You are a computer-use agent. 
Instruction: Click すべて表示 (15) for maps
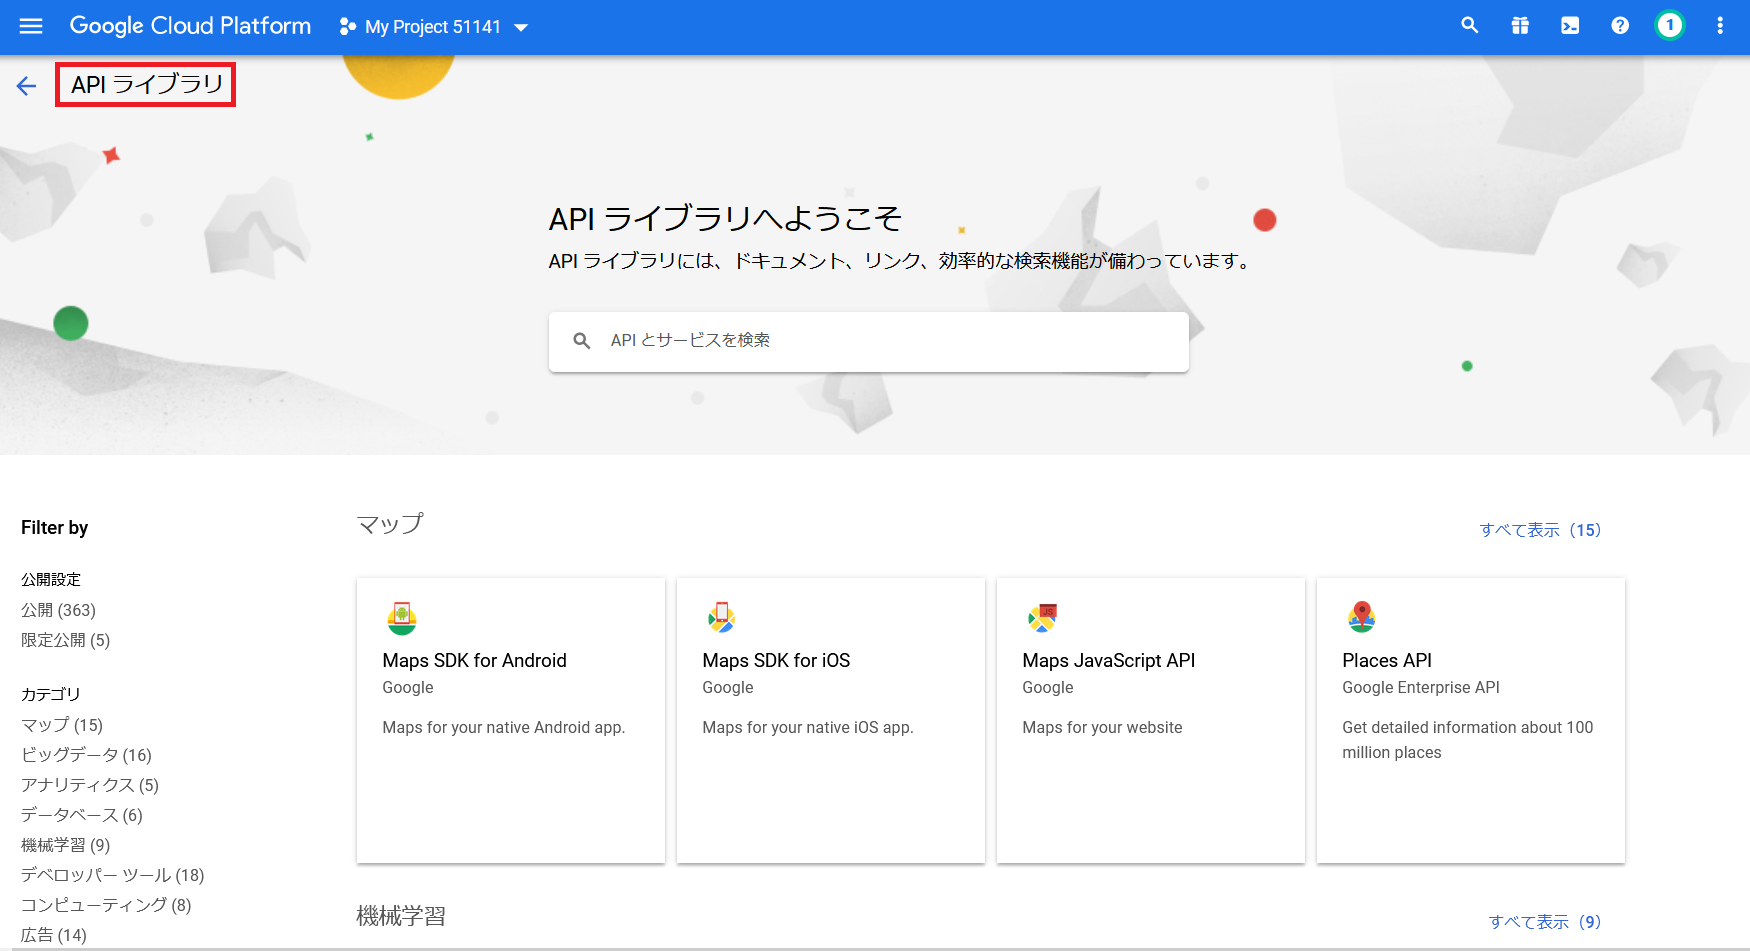1540,530
